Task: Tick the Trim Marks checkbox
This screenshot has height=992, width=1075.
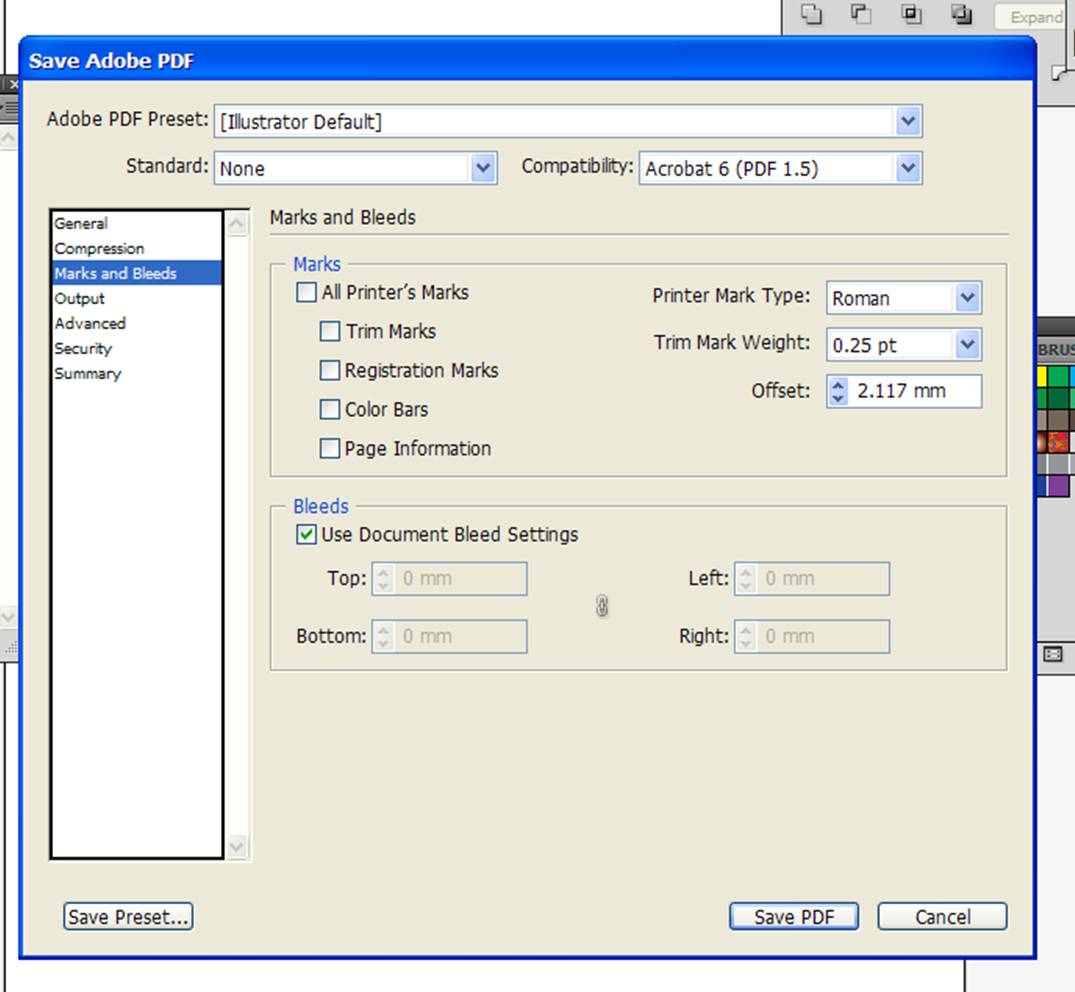Action: [330, 331]
